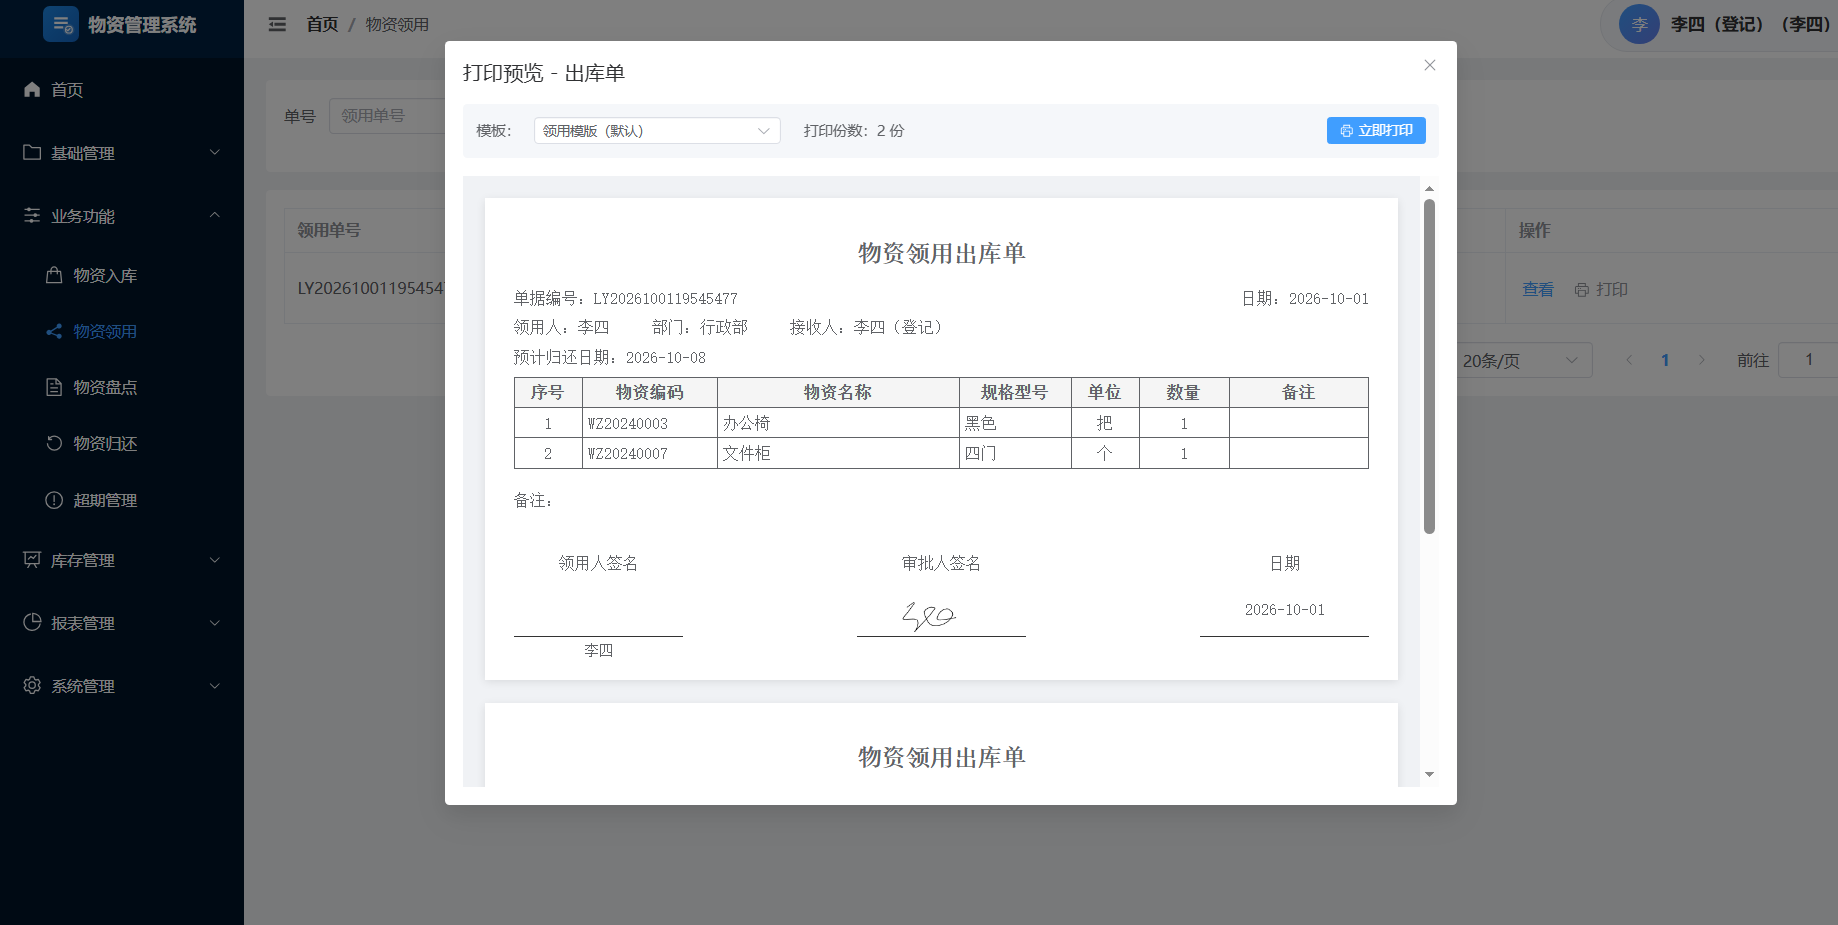
Task: Click the 系统管理 gear icon
Action: 32,685
